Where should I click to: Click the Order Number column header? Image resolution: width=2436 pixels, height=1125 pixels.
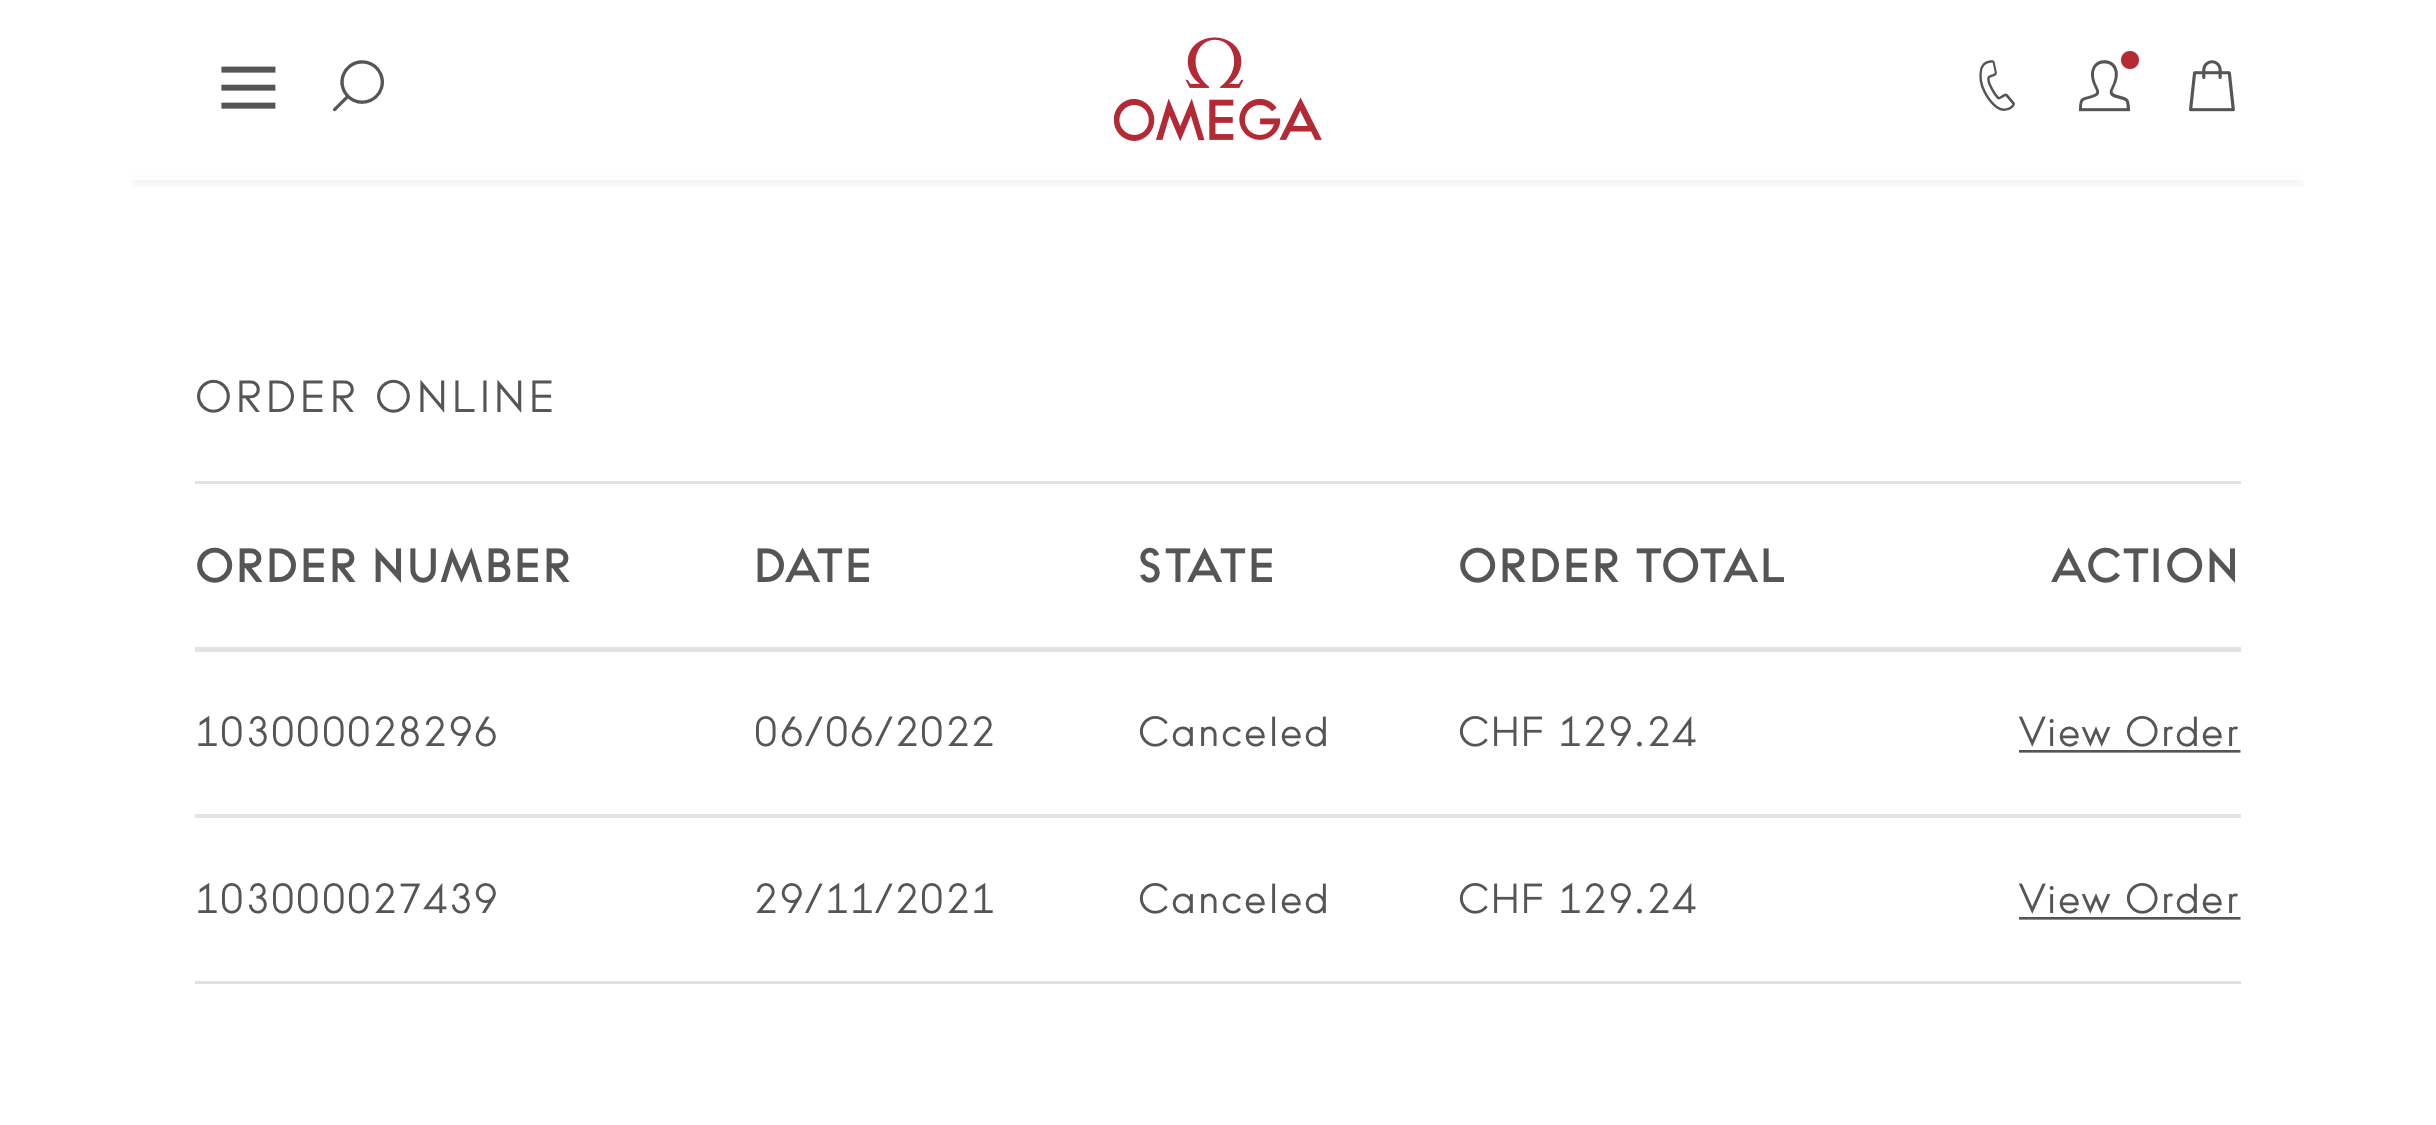[x=383, y=567]
